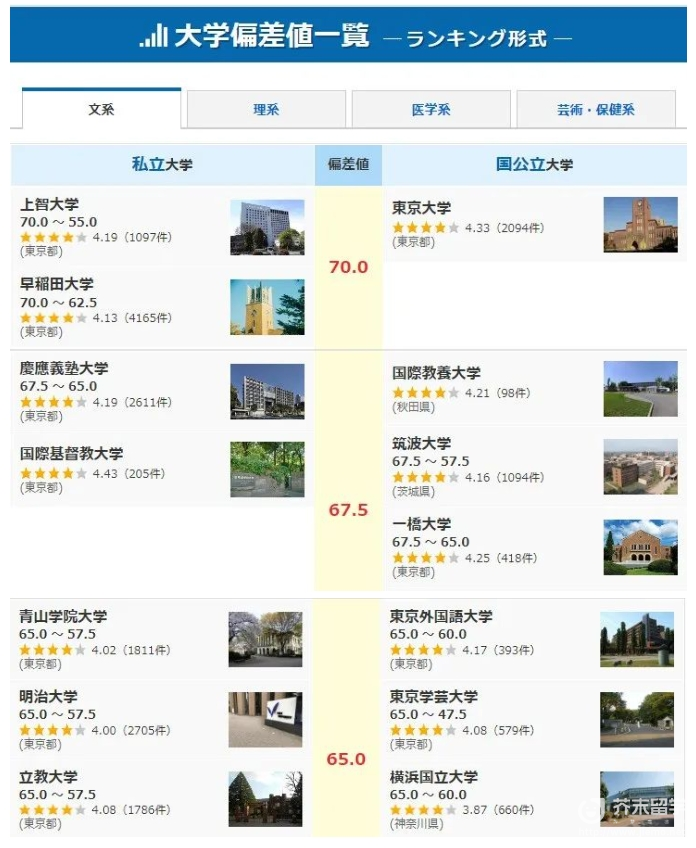
Task: Click the 東京外国語大学 star rating
Action: coord(423,650)
